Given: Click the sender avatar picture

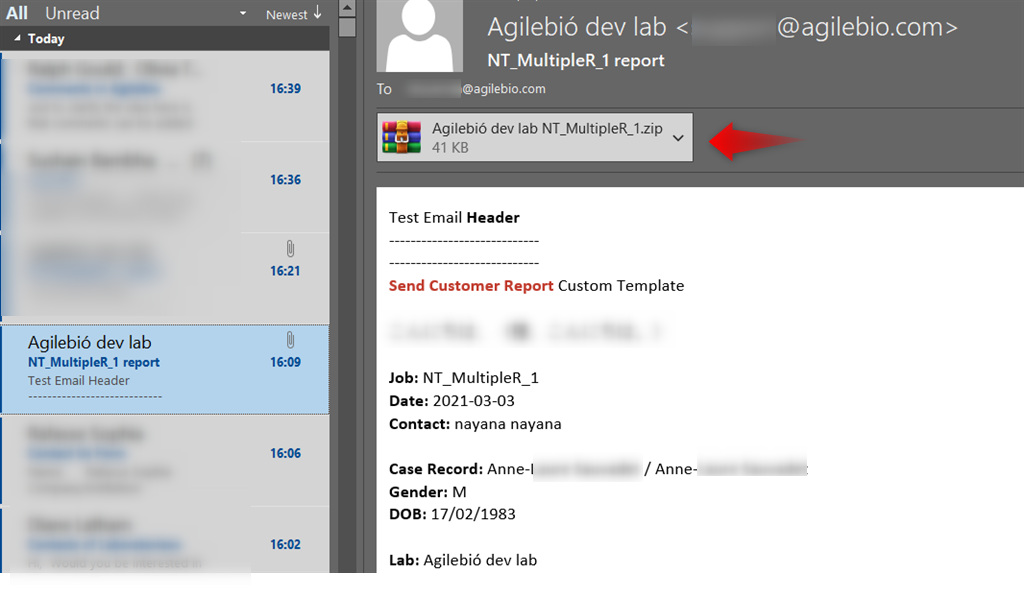Looking at the screenshot, I should 419,35.
